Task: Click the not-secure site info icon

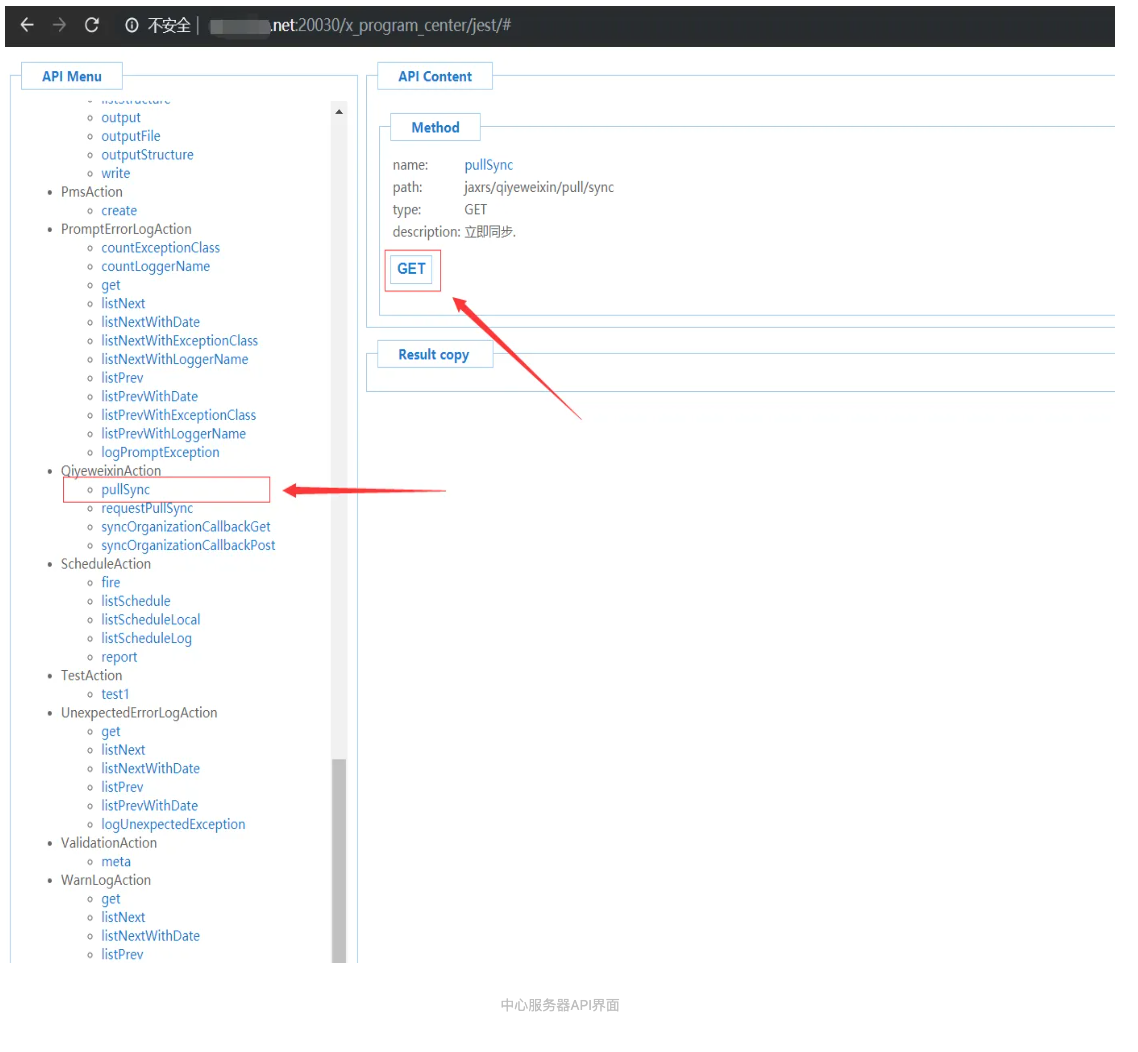Action: [x=132, y=26]
